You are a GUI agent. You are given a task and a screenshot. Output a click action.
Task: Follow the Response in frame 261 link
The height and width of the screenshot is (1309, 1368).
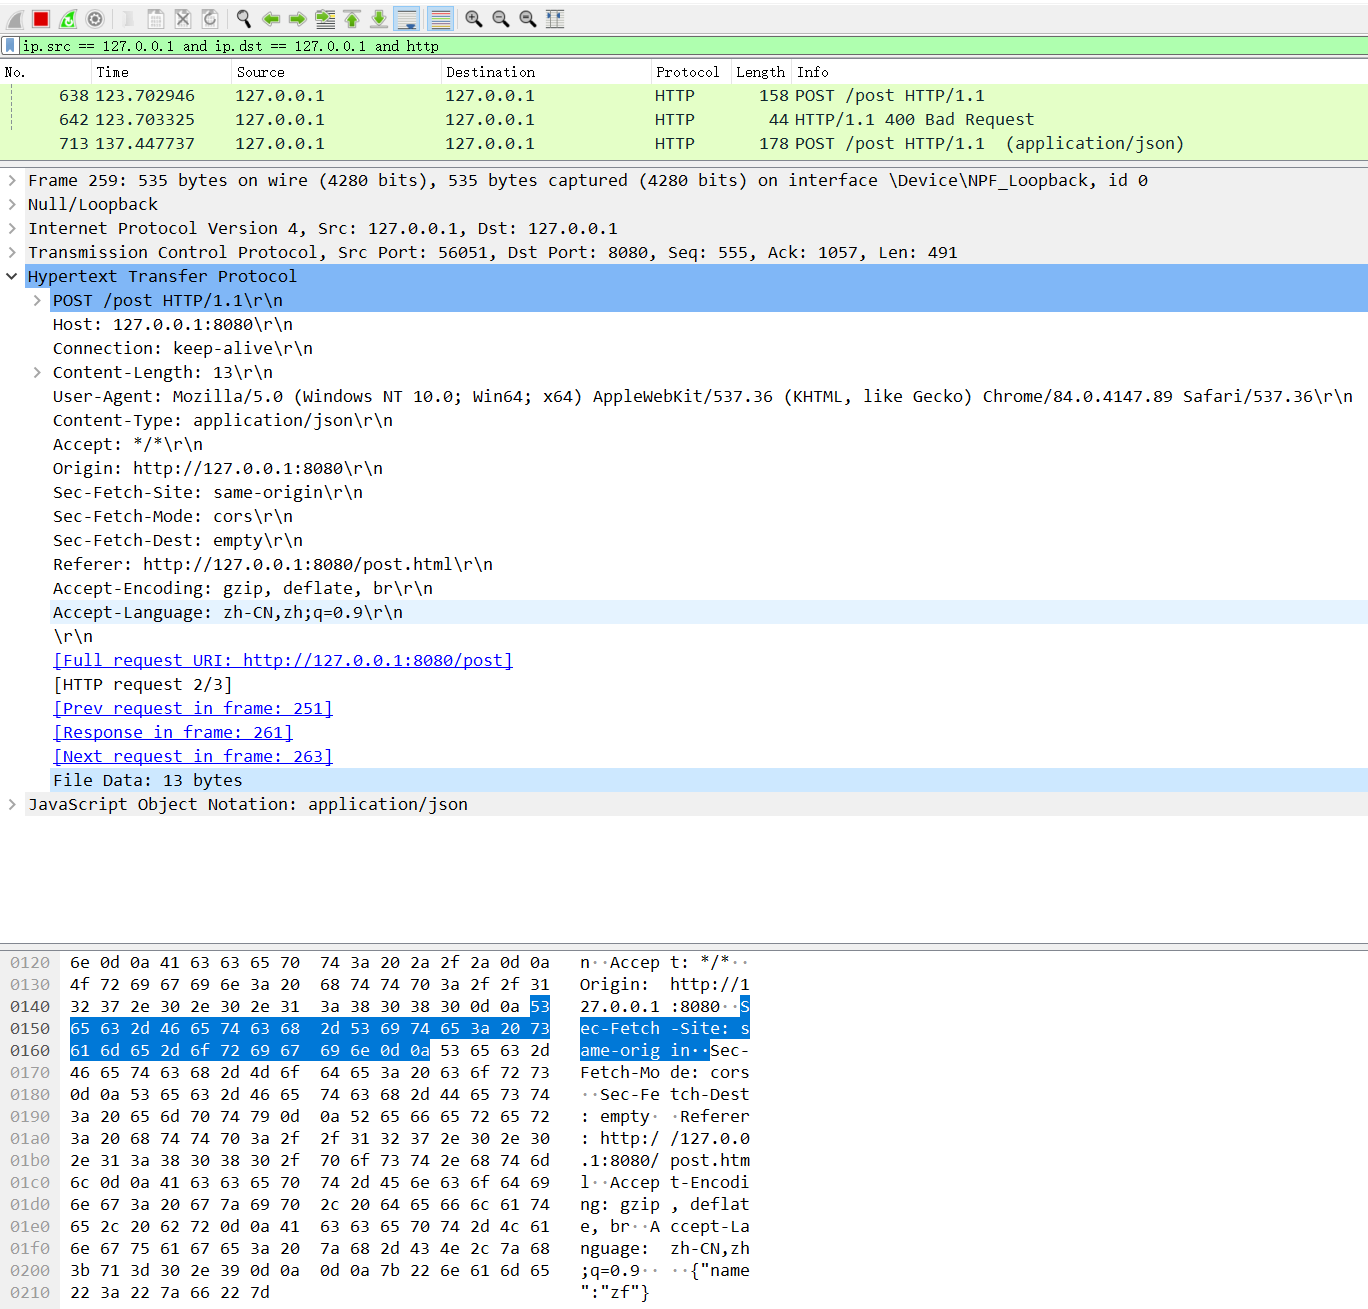tap(172, 733)
